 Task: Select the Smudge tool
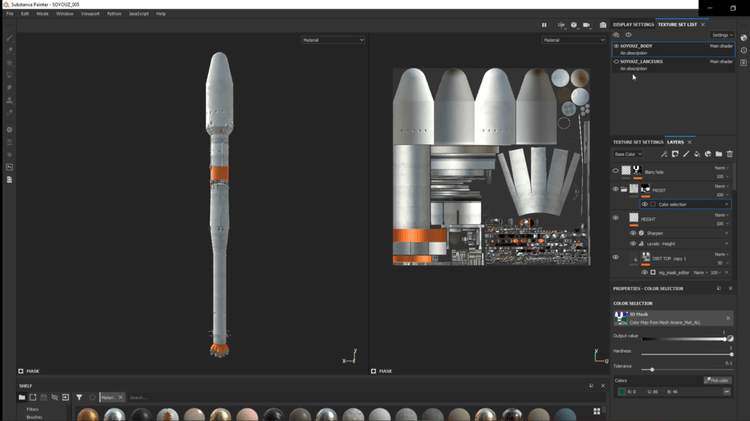click(9, 88)
